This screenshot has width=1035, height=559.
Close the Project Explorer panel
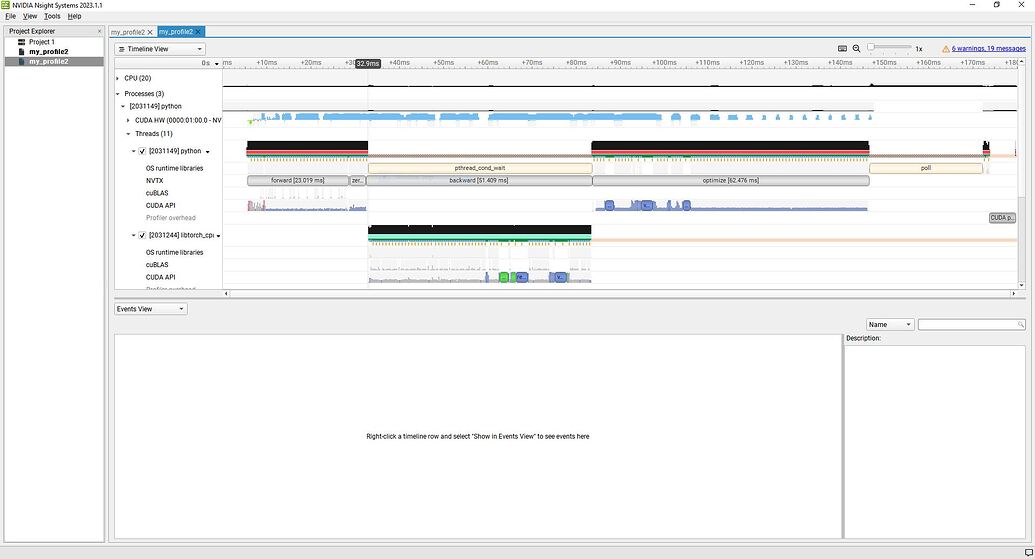pos(99,31)
